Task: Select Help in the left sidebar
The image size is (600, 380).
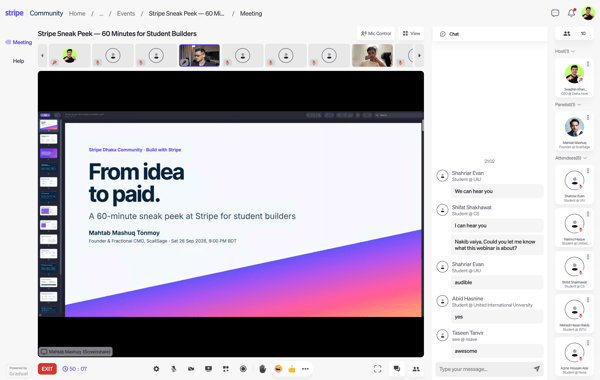Action: point(18,61)
